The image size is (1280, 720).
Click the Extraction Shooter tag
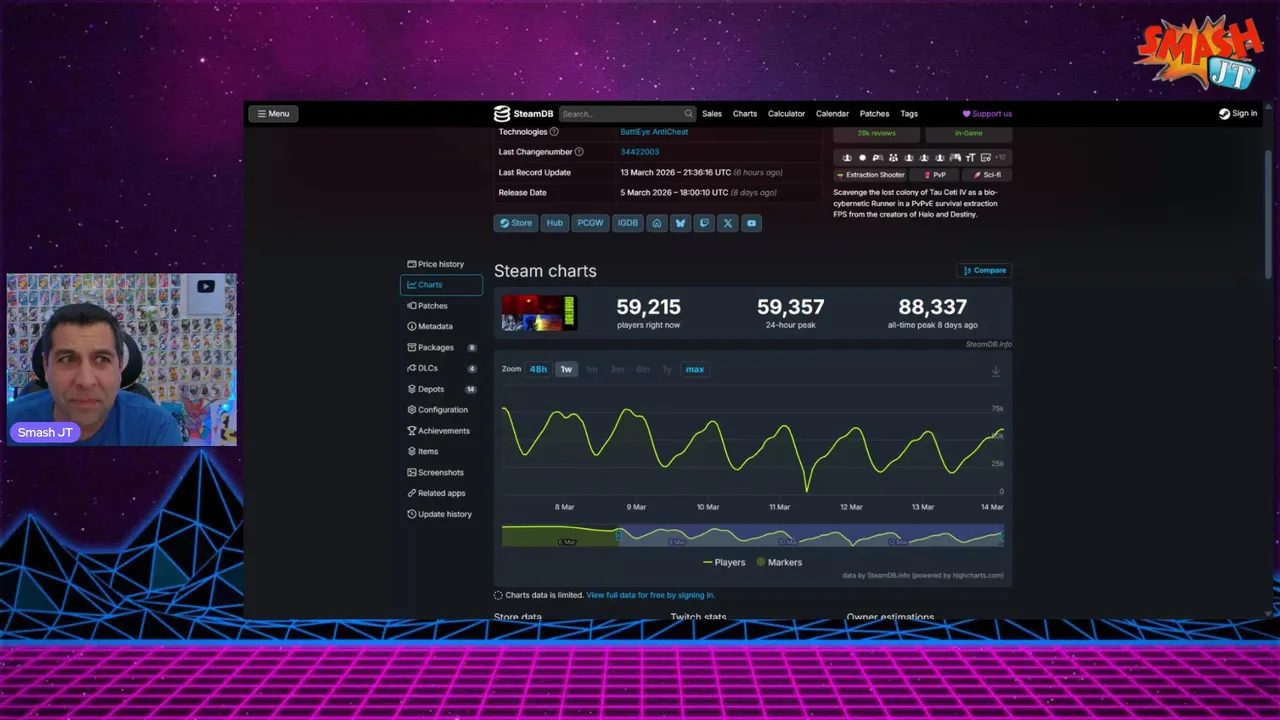click(x=870, y=175)
